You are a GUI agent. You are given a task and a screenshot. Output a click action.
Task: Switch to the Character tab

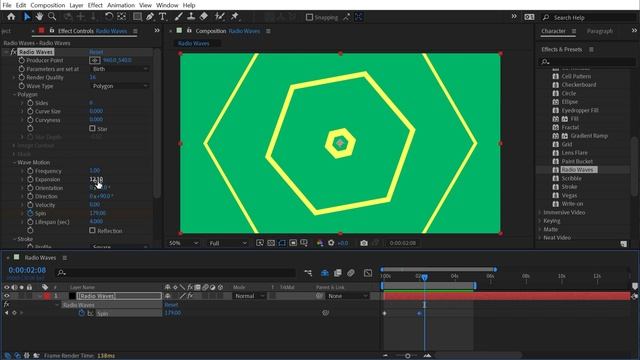click(x=553, y=31)
